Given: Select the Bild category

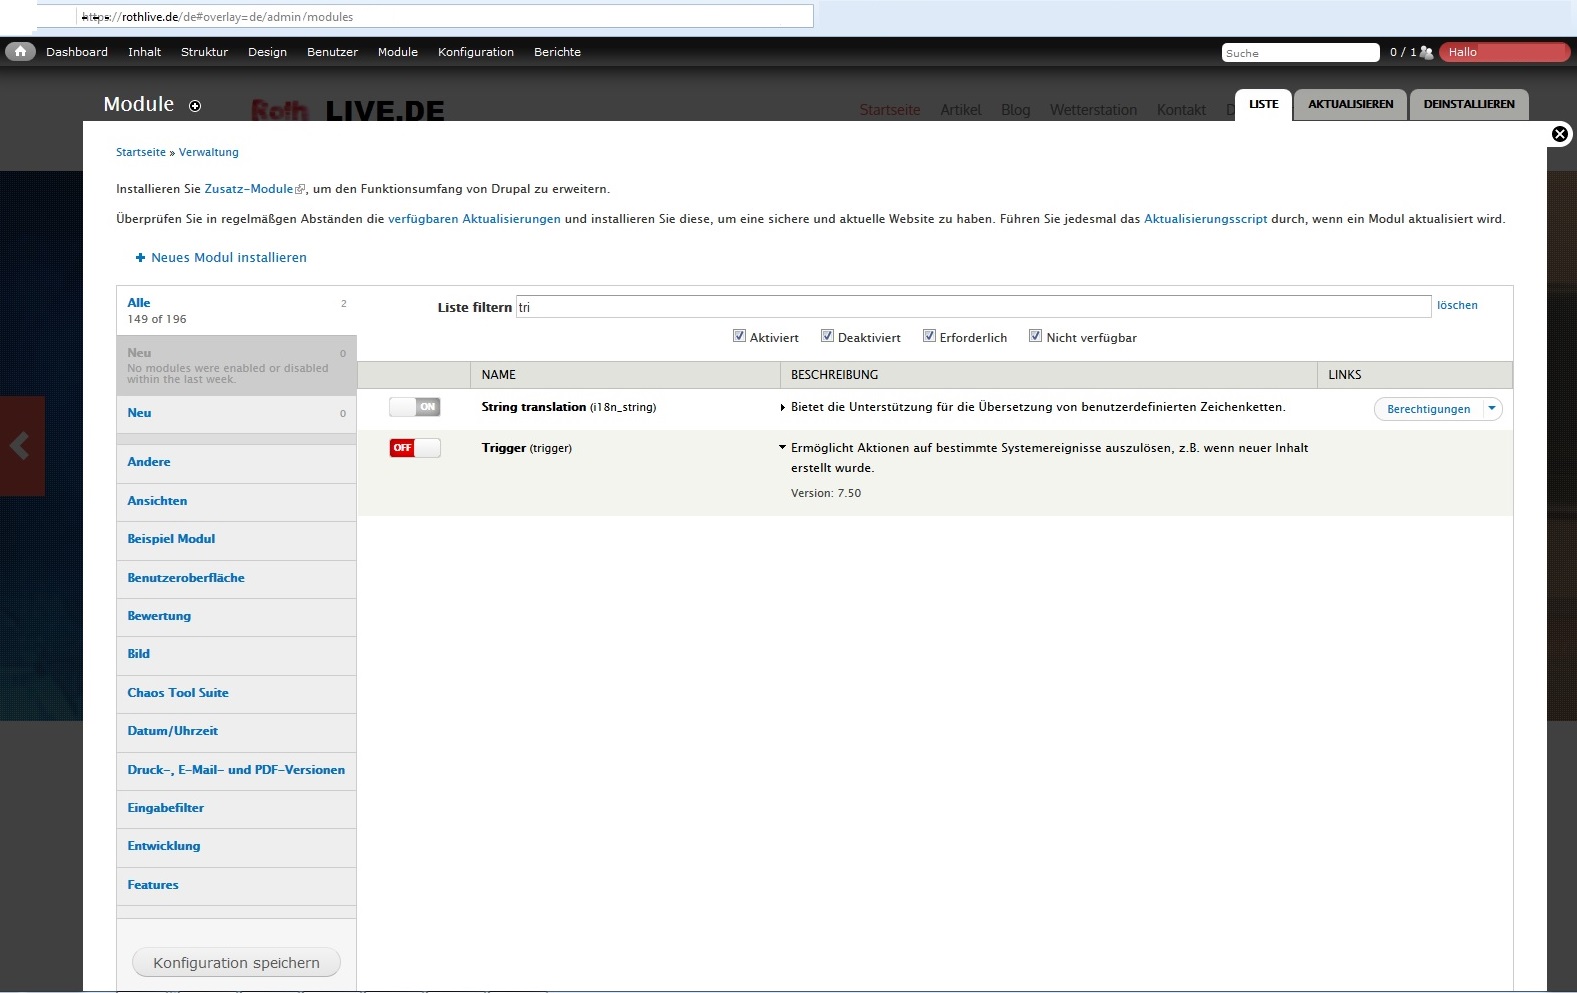Looking at the screenshot, I should pos(236,654).
